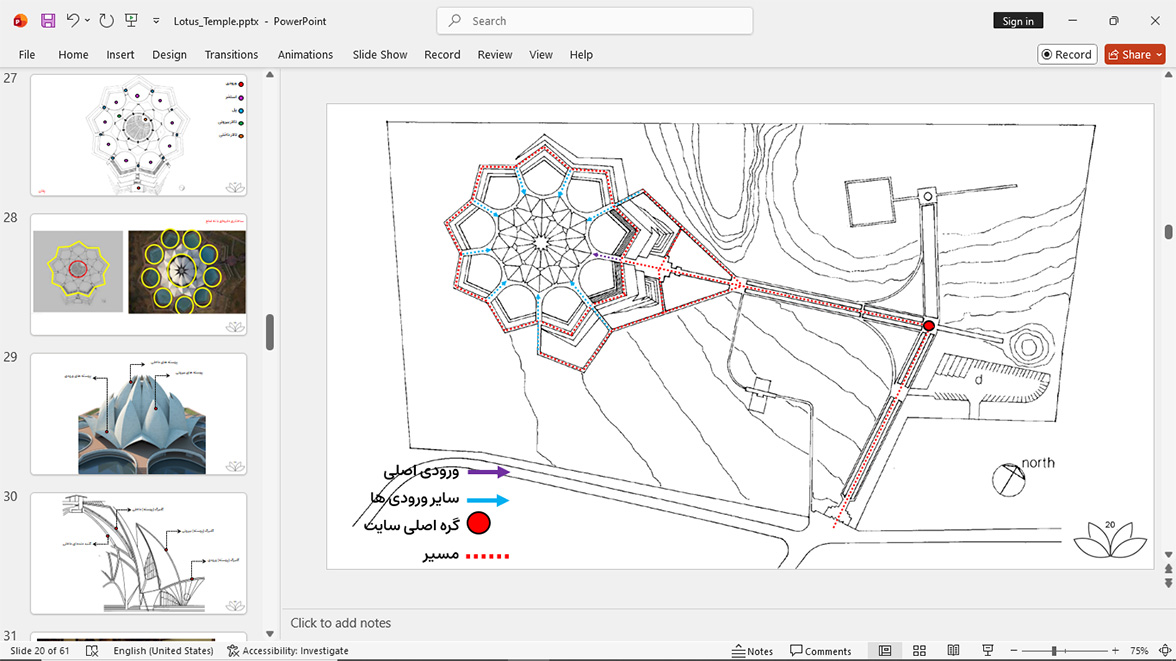The image size is (1176, 661).
Task: Click the Redo icon in the title bar
Action: click(106, 21)
